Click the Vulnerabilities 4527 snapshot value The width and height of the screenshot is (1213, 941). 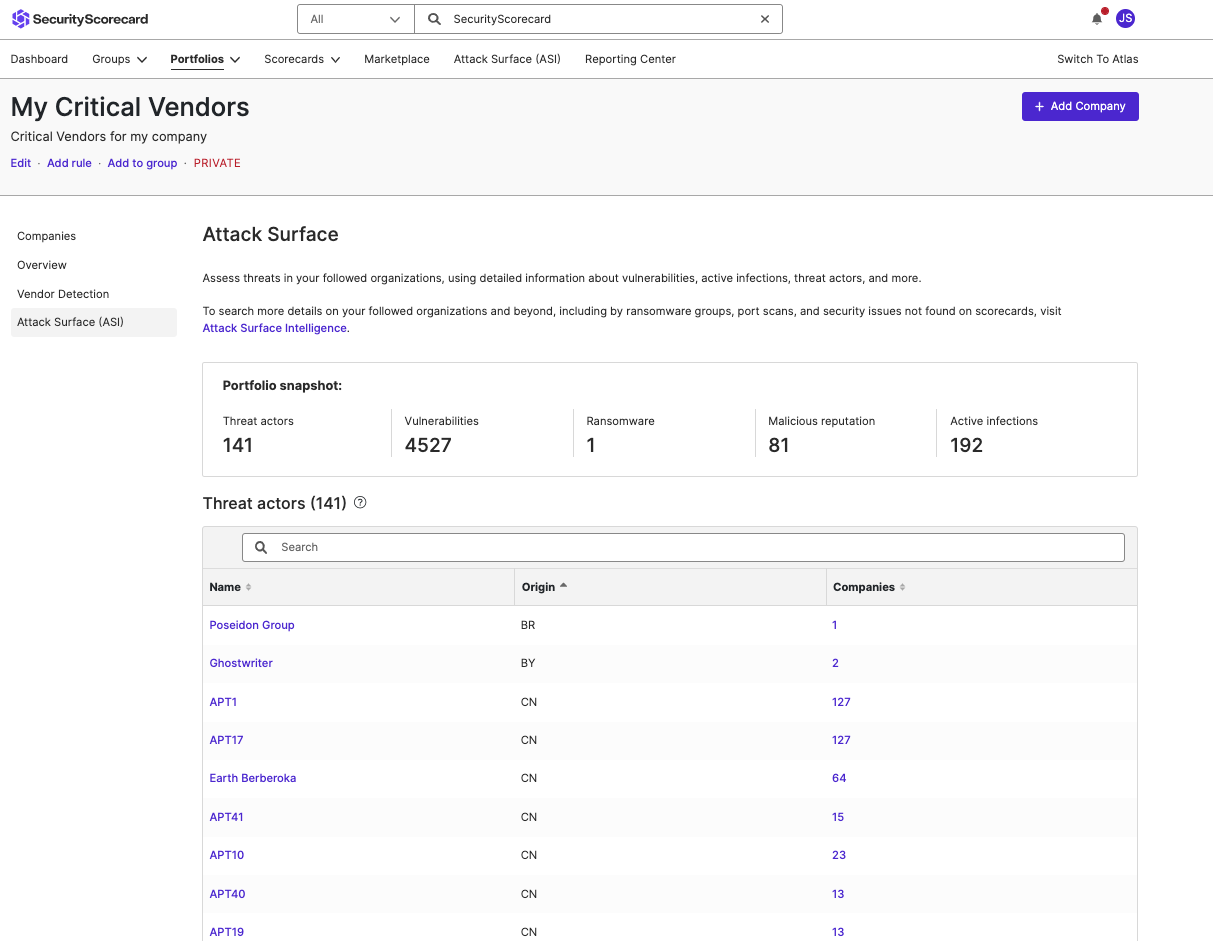click(428, 445)
